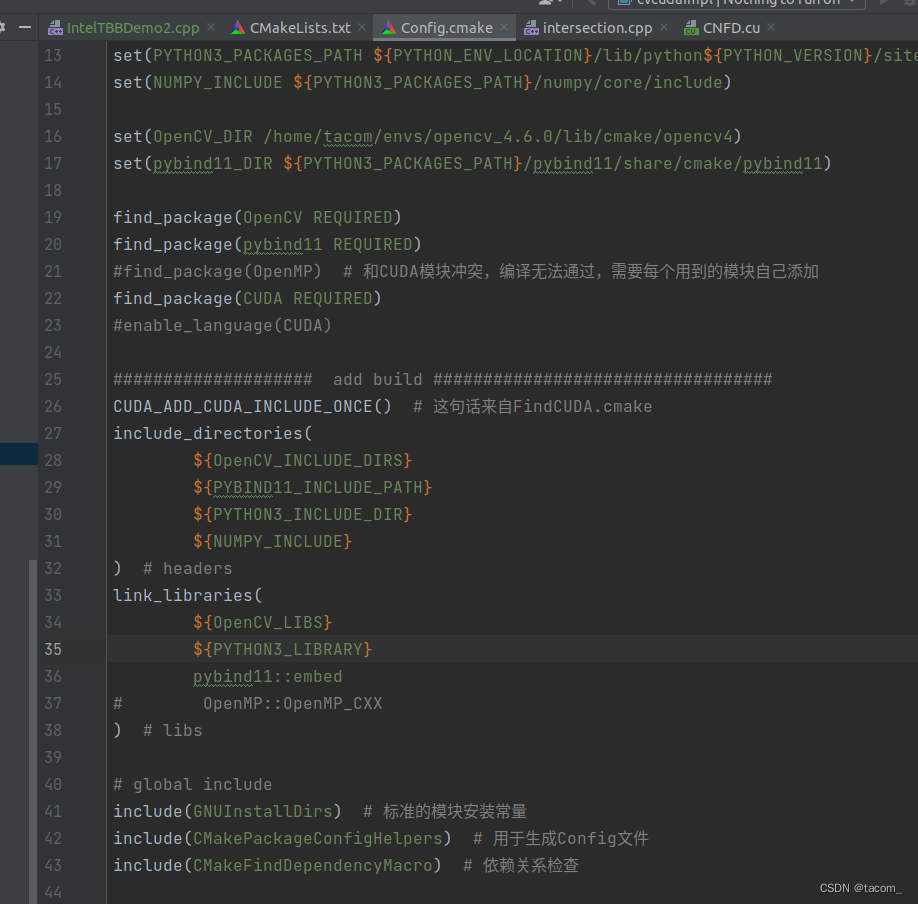This screenshot has height=904, width=918.
Task: Click OpenCV_DIR on line 16
Action: [203, 136]
